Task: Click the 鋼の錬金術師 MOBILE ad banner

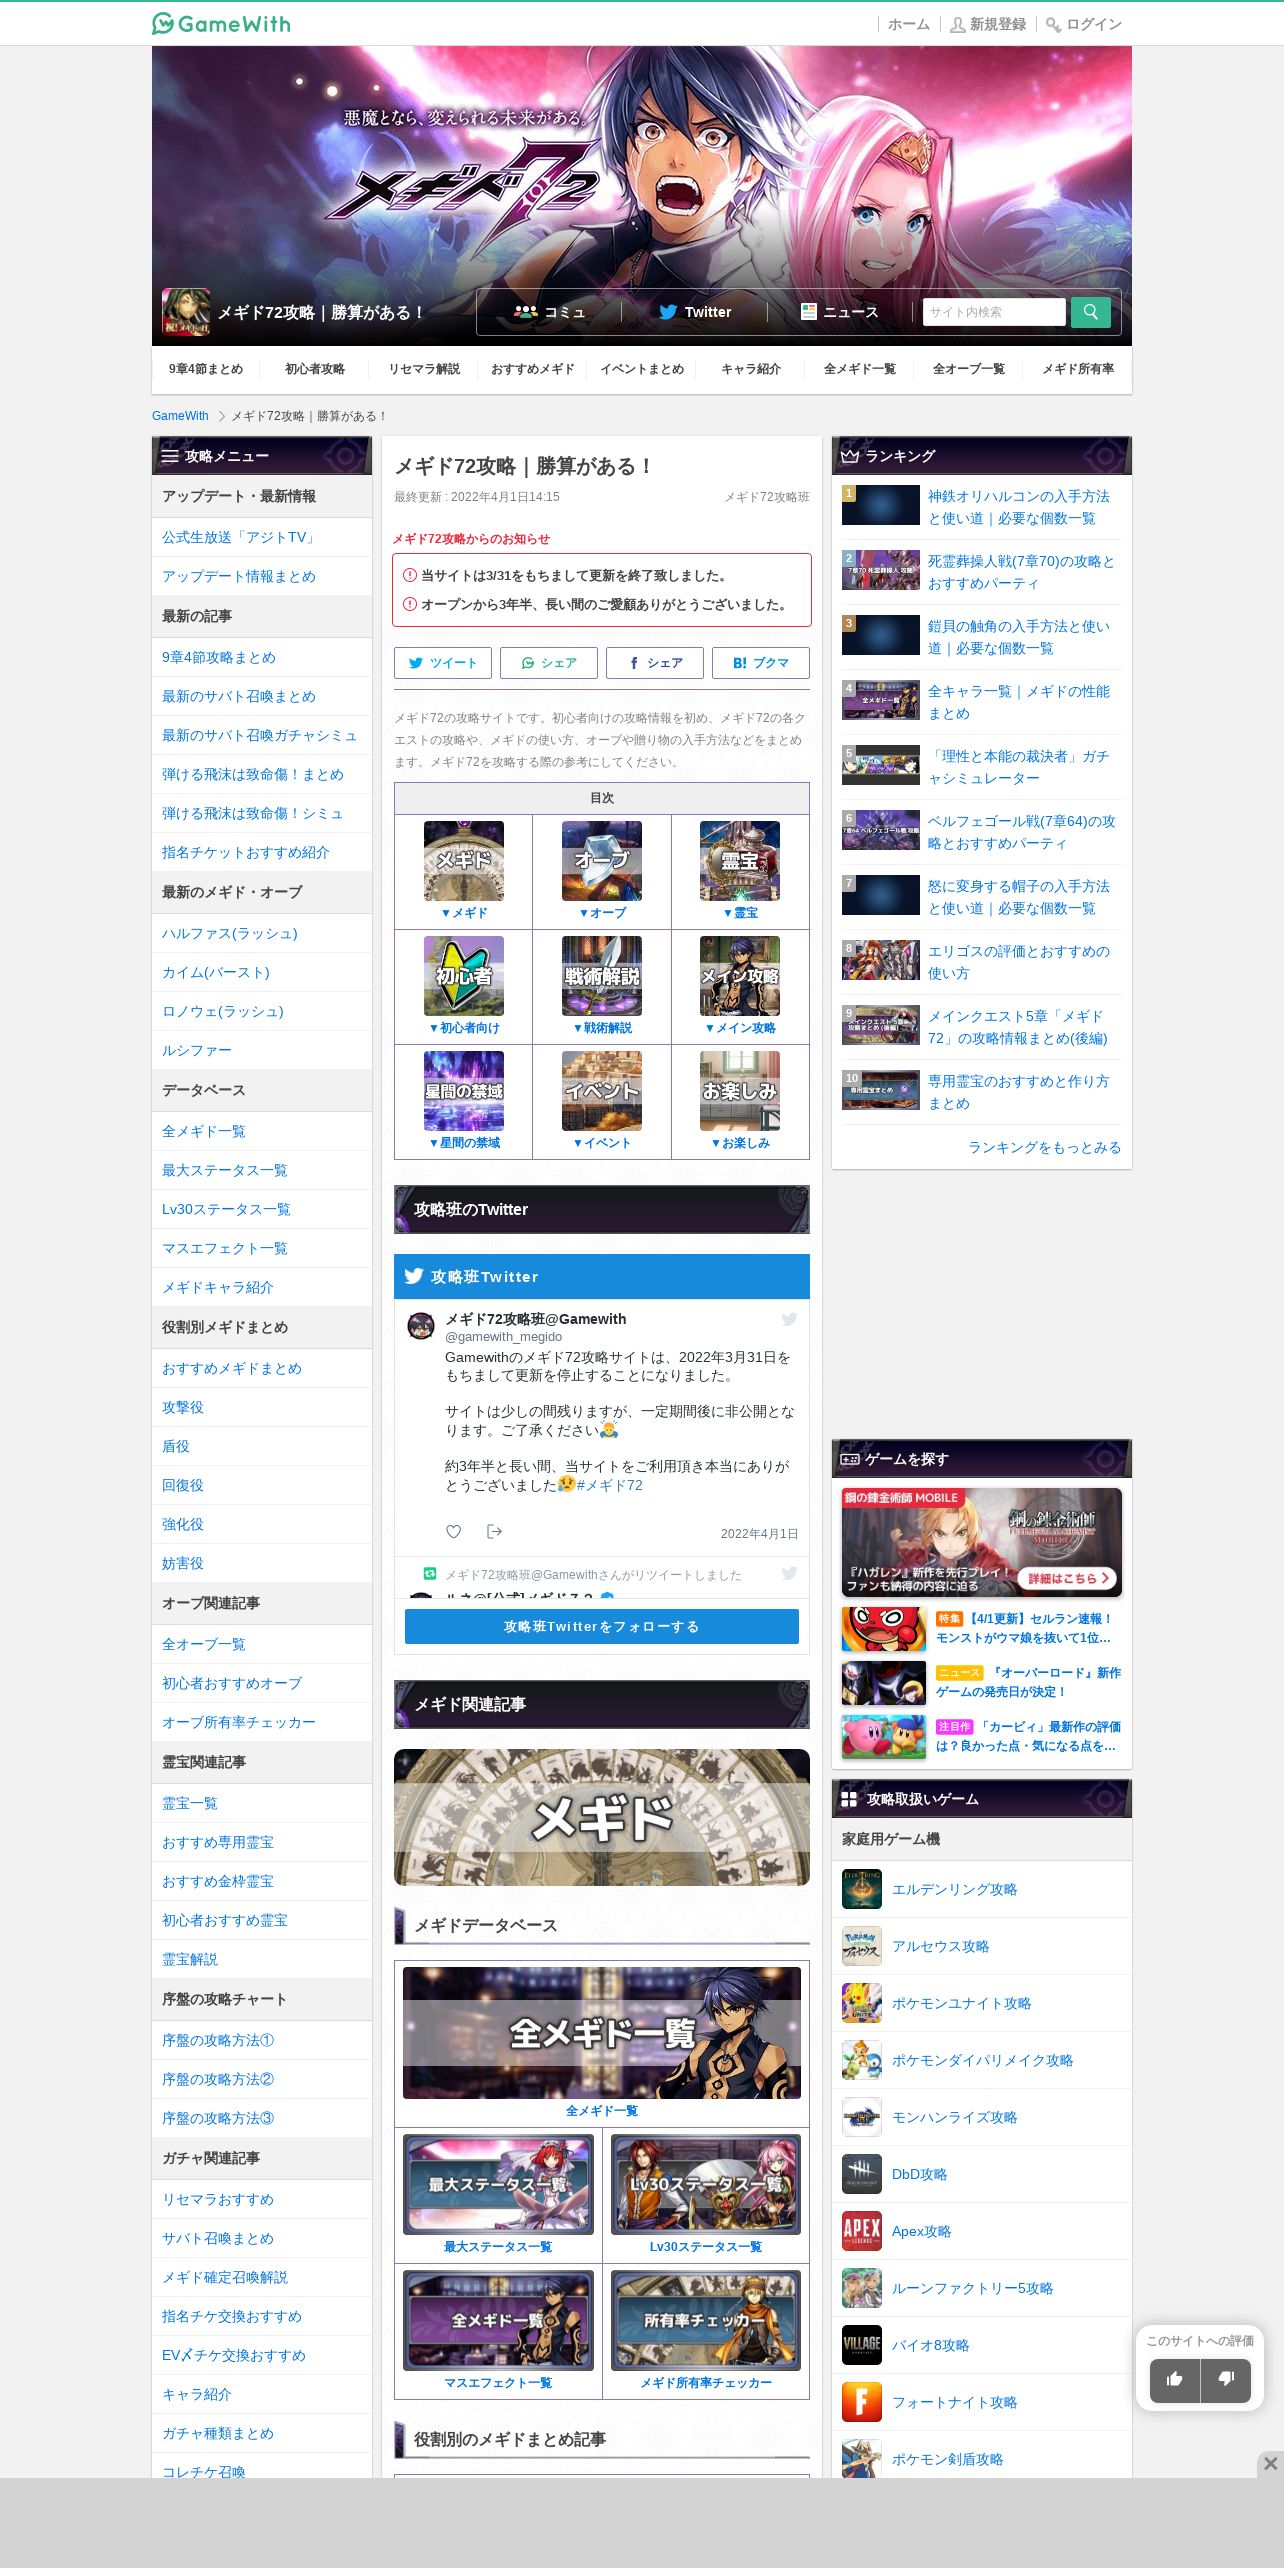Action: (982, 1542)
